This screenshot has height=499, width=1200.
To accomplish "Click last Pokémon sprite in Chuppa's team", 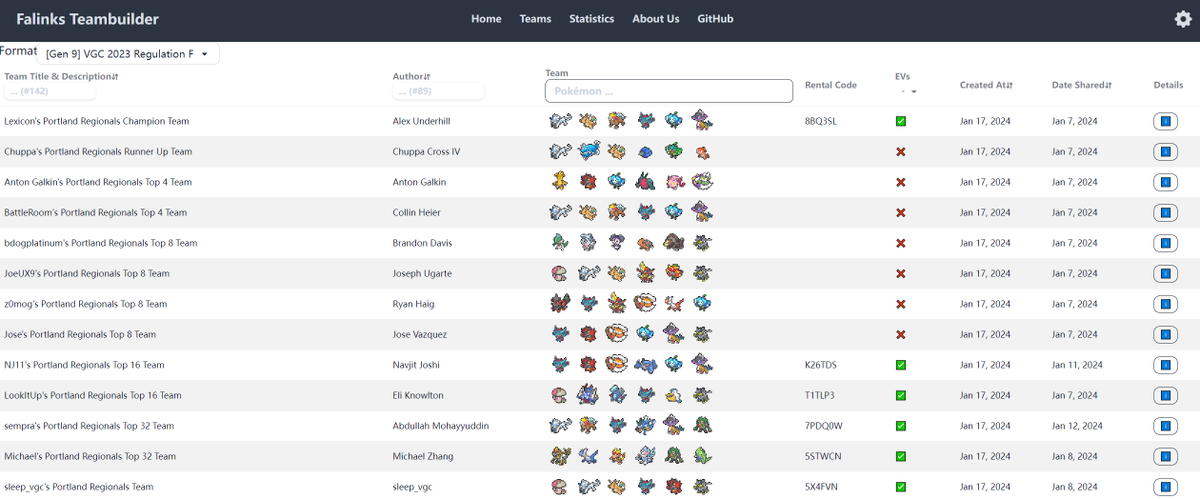I will (703, 152).
